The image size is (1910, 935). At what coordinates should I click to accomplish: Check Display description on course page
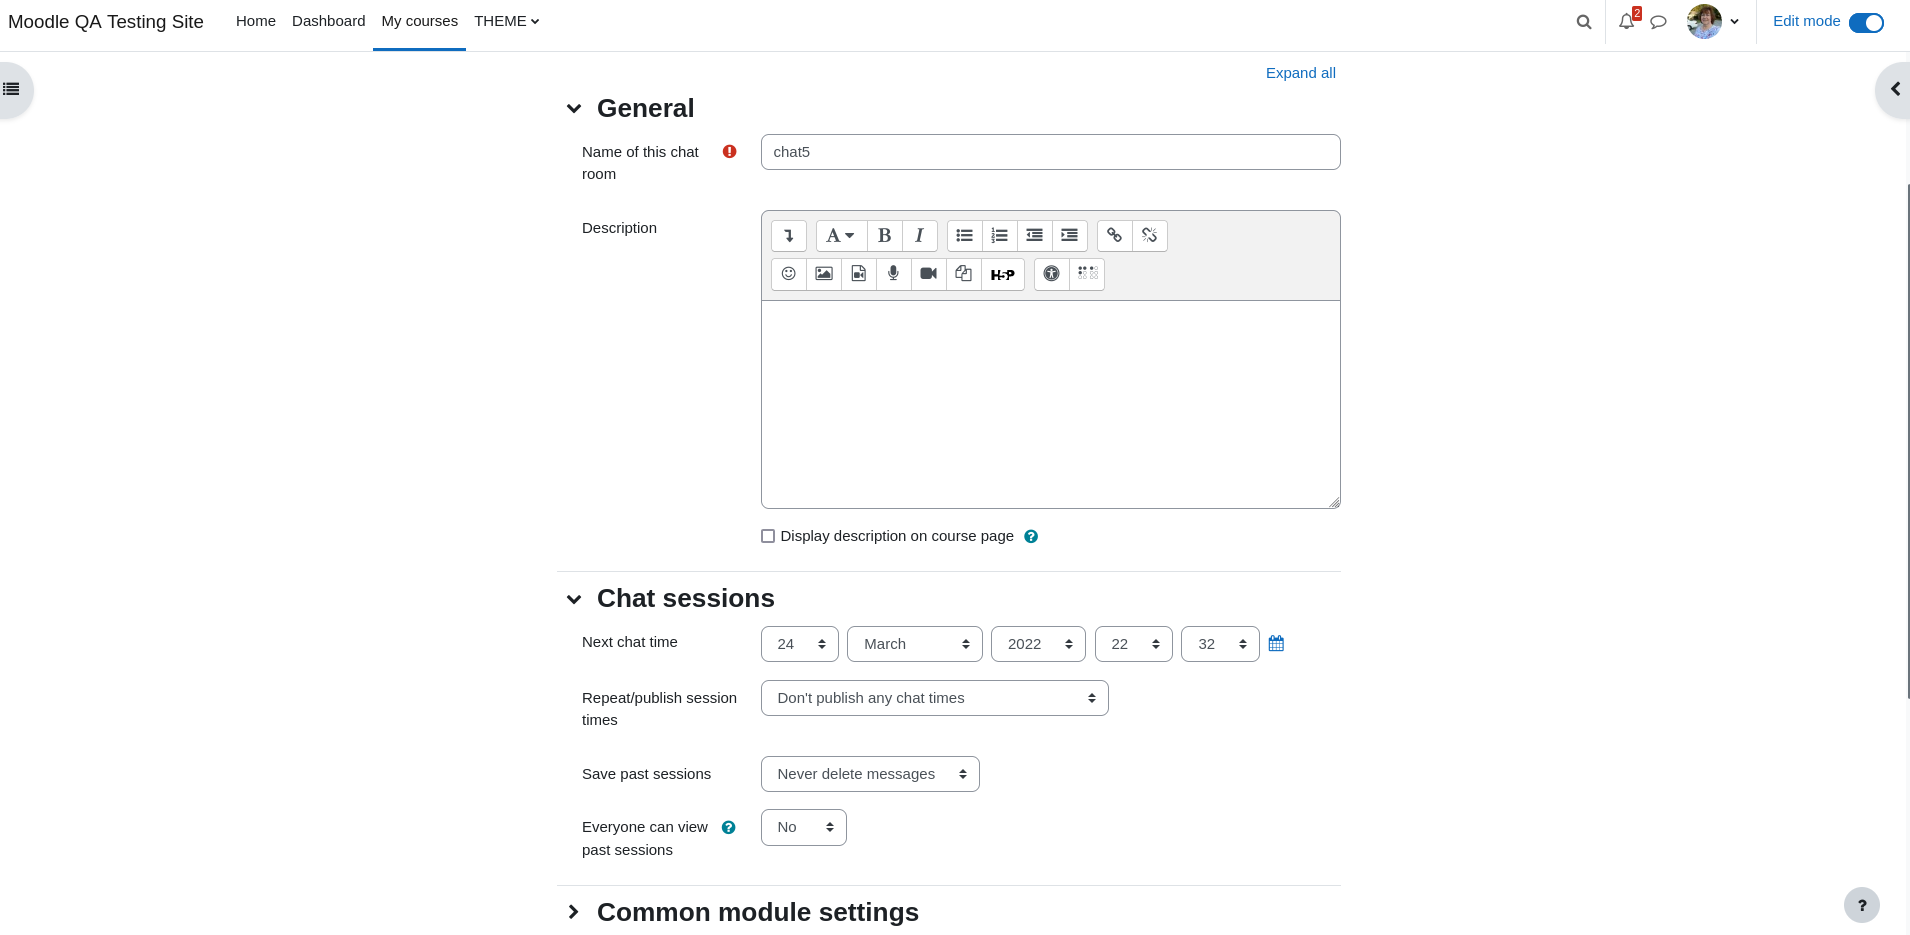pyautogui.click(x=768, y=536)
